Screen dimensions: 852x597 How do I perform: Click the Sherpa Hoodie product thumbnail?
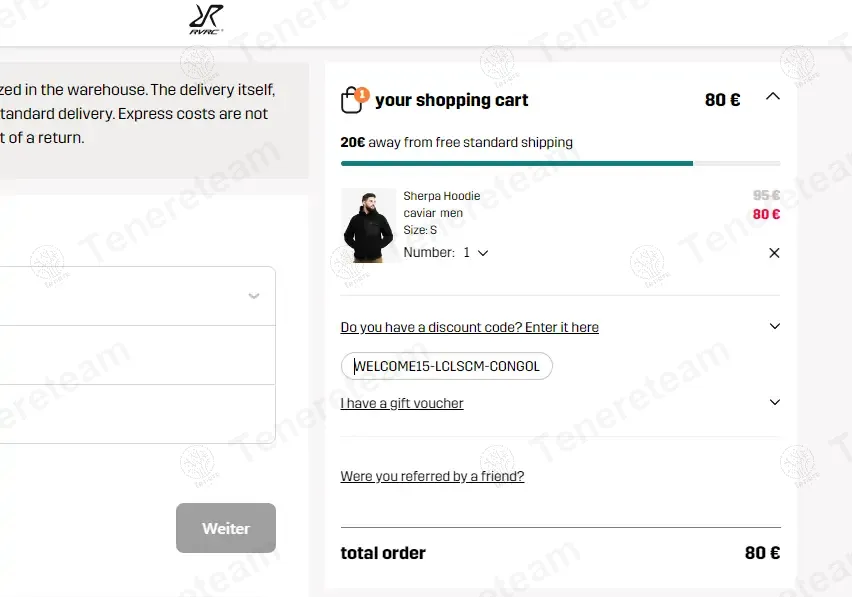click(368, 225)
